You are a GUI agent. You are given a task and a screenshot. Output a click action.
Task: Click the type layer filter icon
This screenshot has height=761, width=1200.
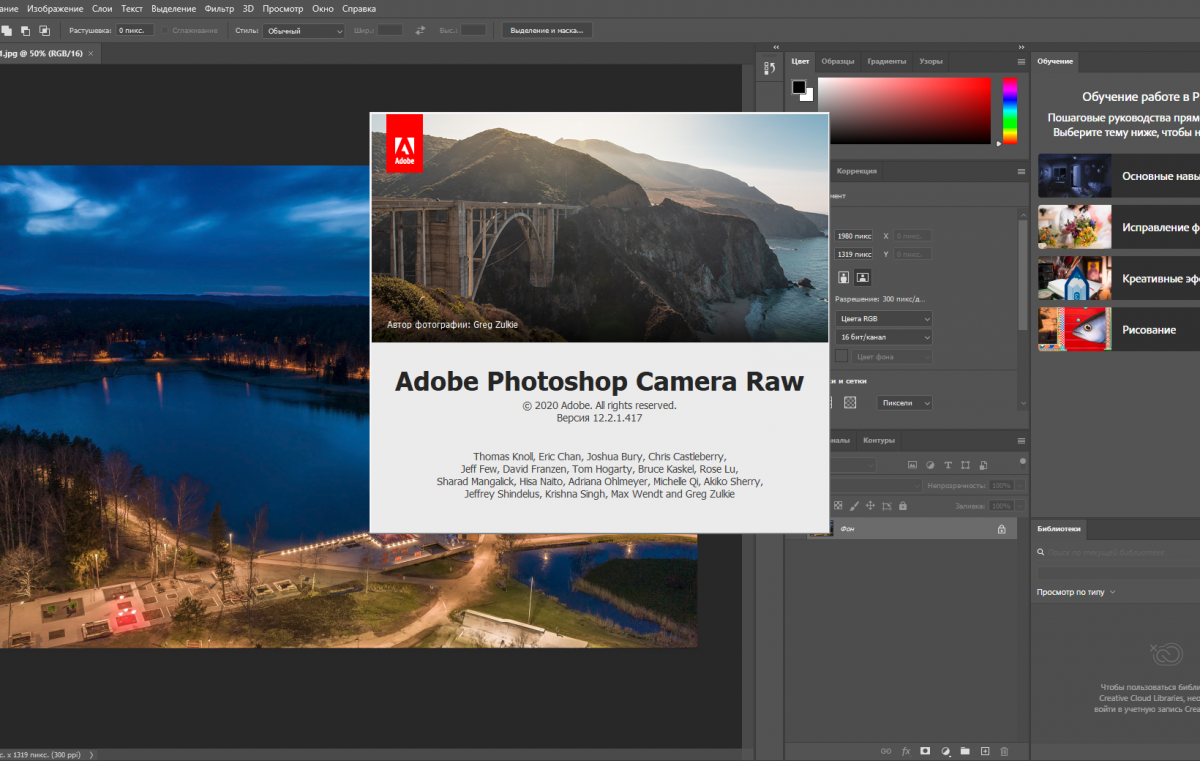[947, 465]
